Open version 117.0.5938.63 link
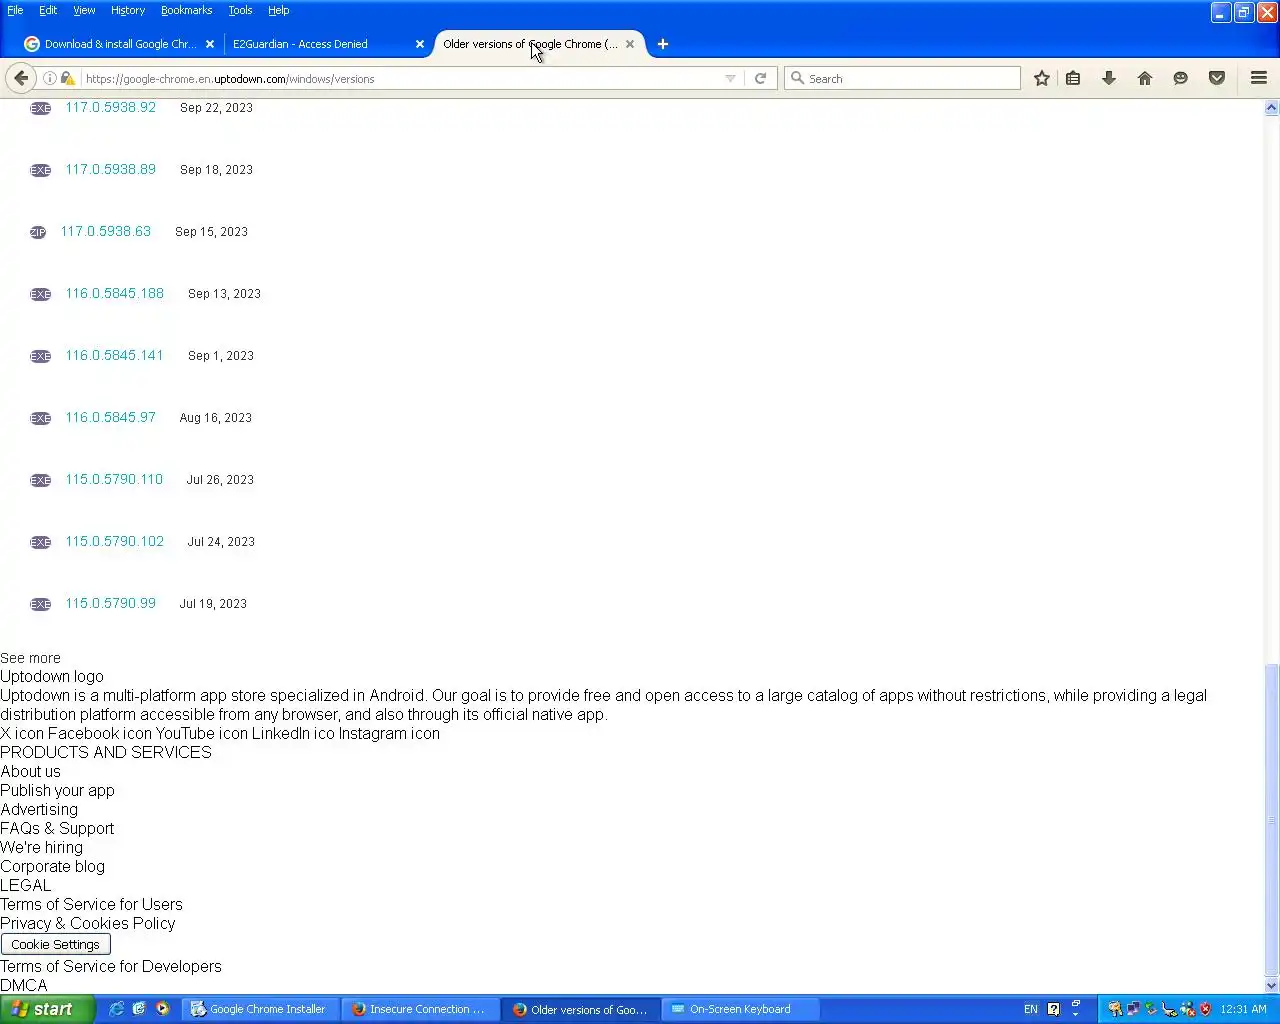The height and width of the screenshot is (1024, 1280). pos(106,231)
